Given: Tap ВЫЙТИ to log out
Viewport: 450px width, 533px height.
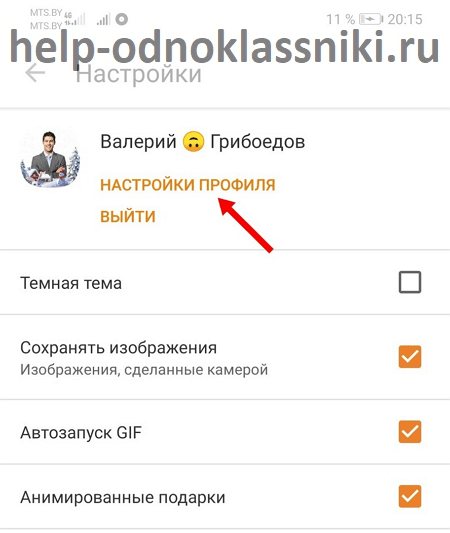Looking at the screenshot, I should pyautogui.click(x=128, y=217).
